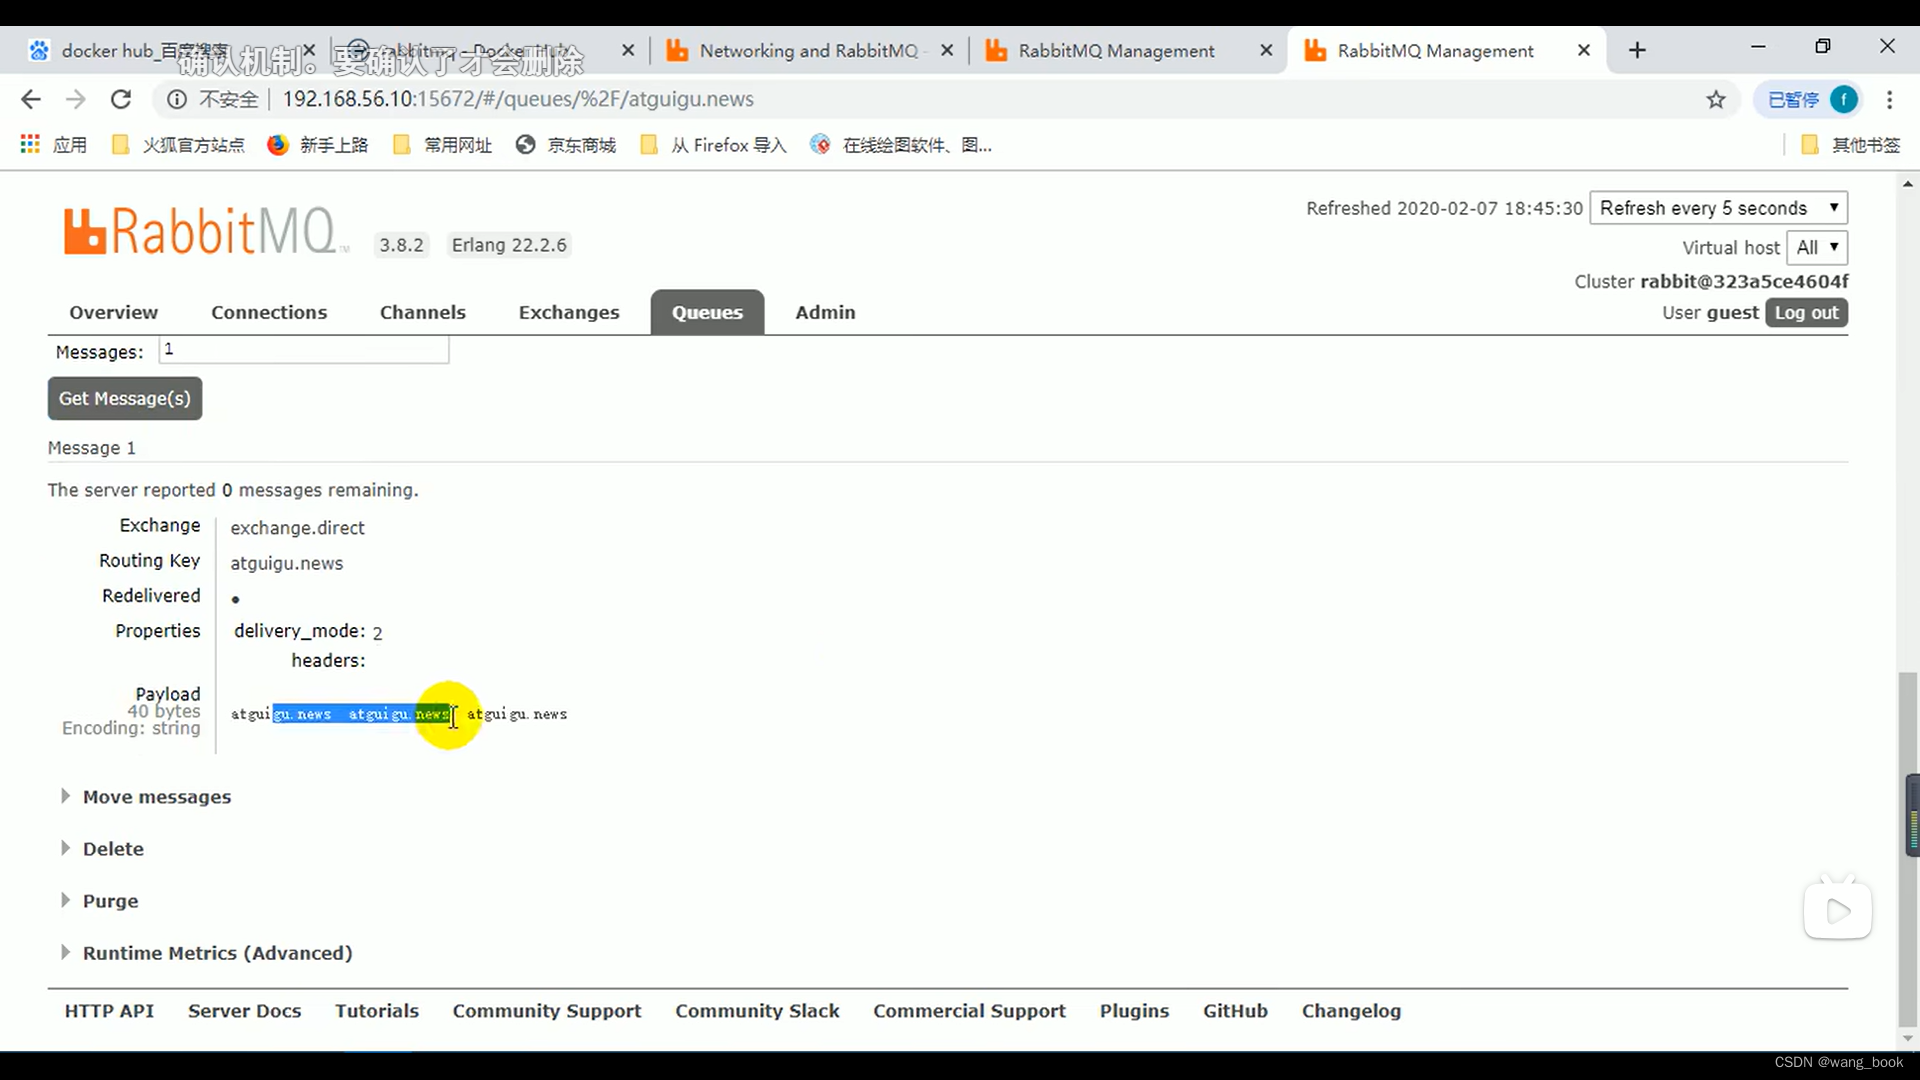The image size is (1920, 1080).
Task: Open the 常用网址 bookmark folder
Action: tap(443, 145)
